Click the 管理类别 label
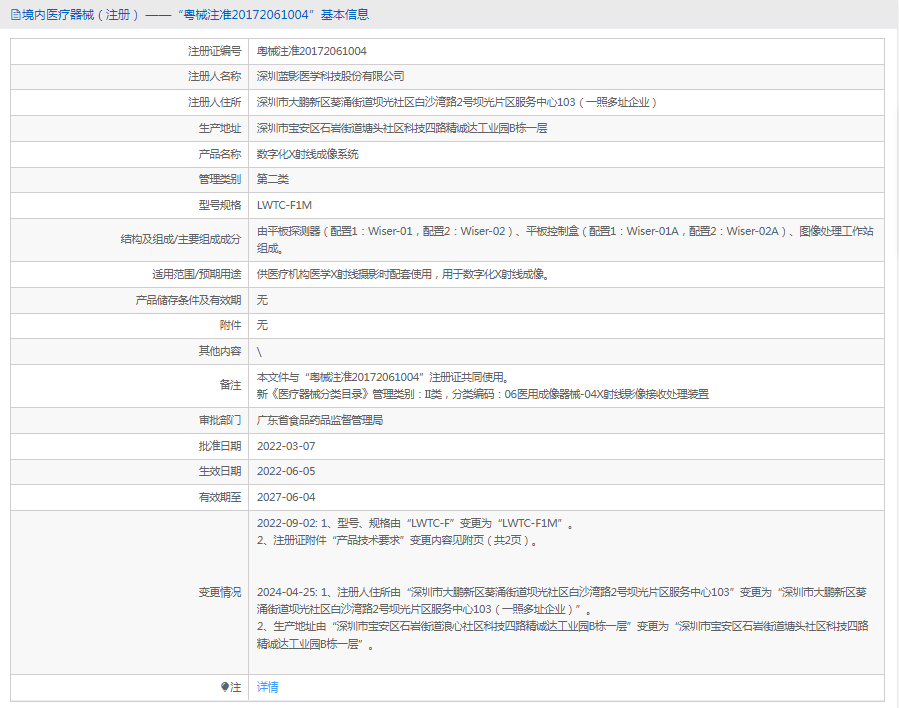899x708 pixels. point(220,179)
